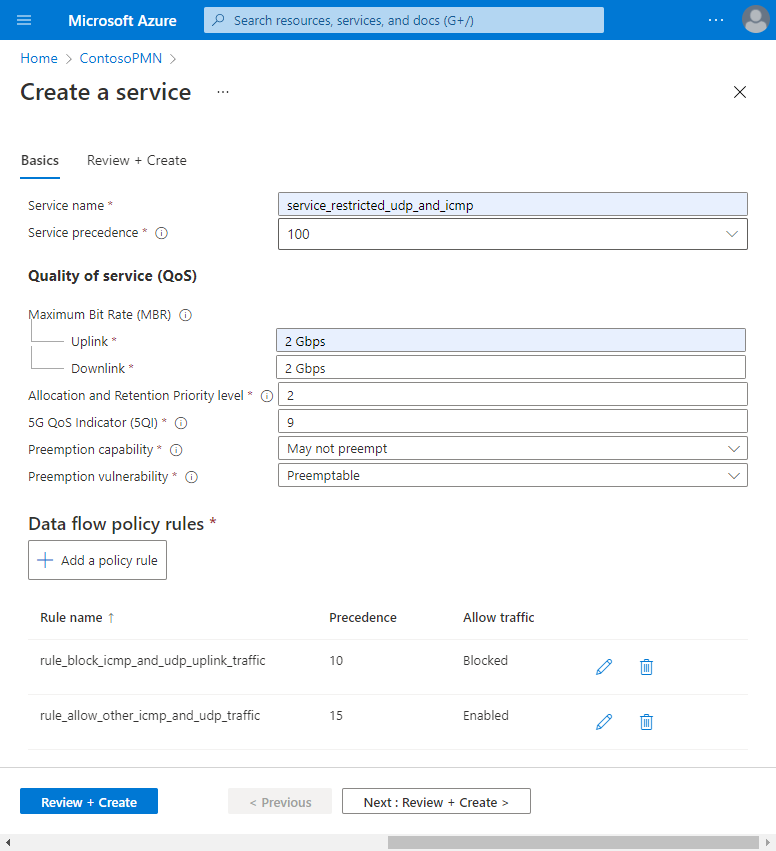The width and height of the screenshot is (776, 851).
Task: Click the search icon in the top bar
Action: (x=218, y=19)
